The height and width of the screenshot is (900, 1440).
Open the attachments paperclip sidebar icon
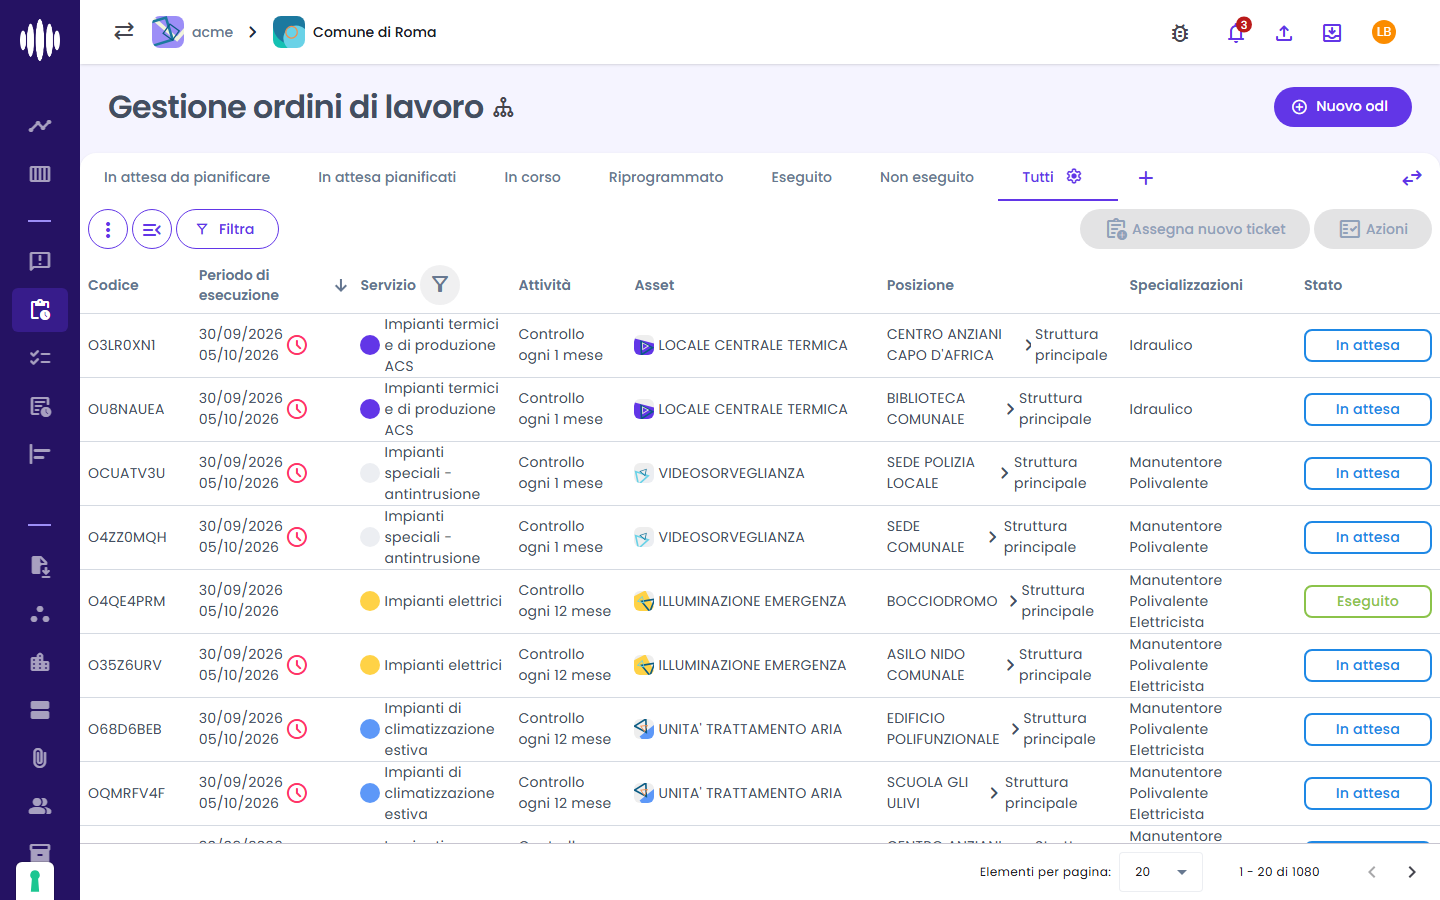click(40, 758)
